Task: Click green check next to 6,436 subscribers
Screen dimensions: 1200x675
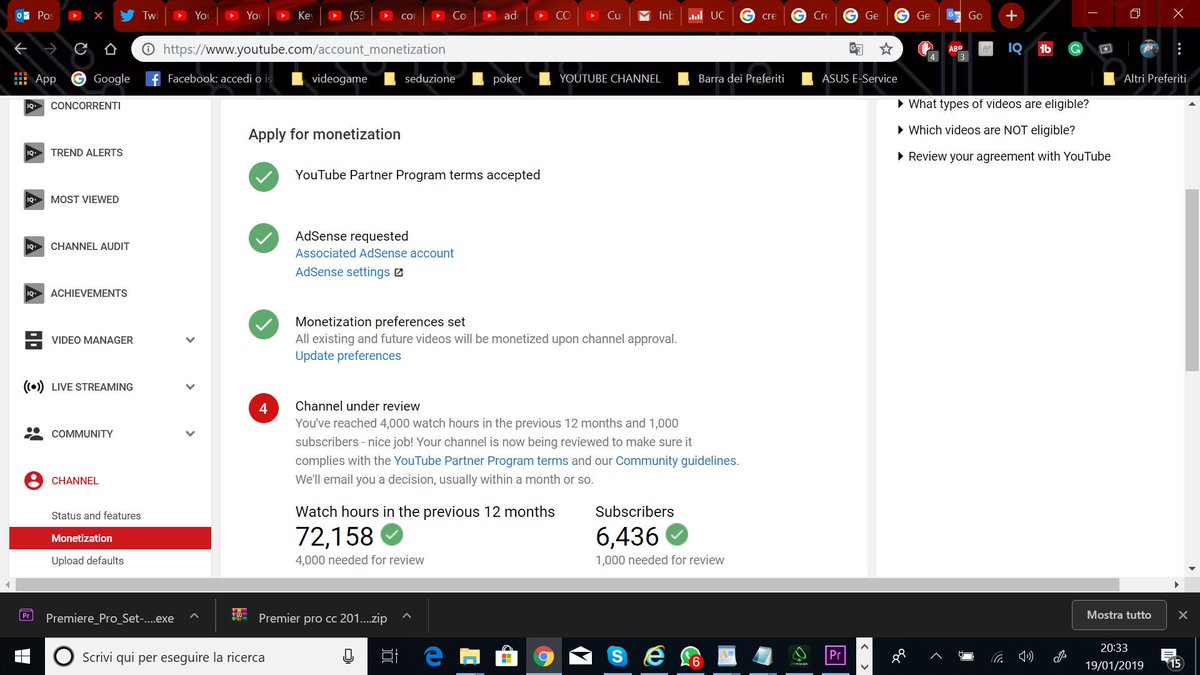Action: tap(677, 534)
